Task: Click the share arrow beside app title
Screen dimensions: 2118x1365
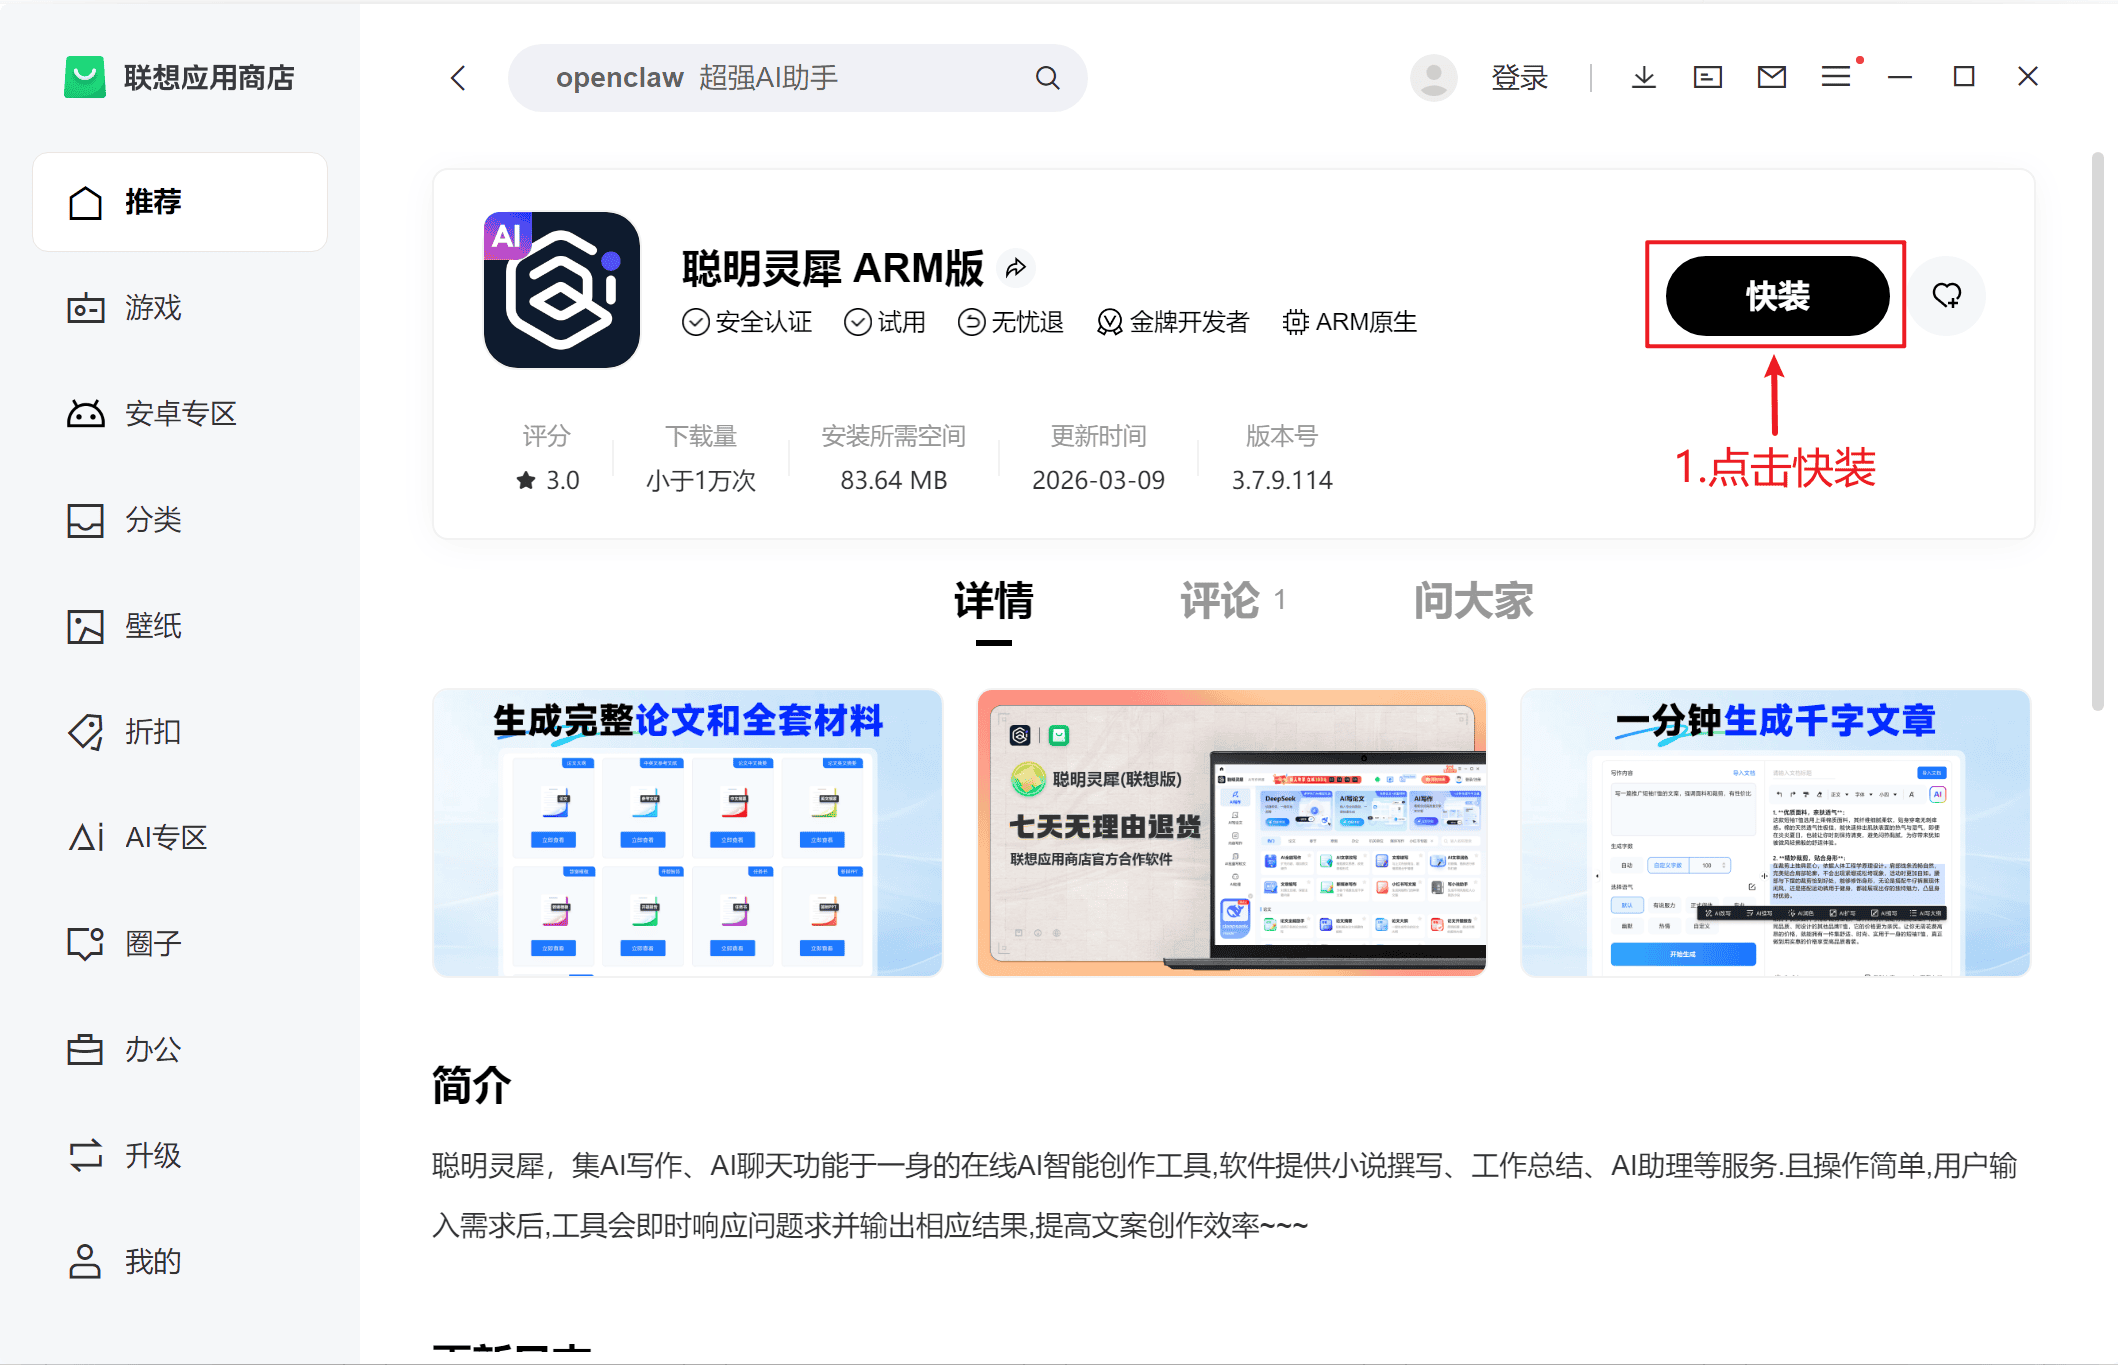Action: (x=1015, y=267)
